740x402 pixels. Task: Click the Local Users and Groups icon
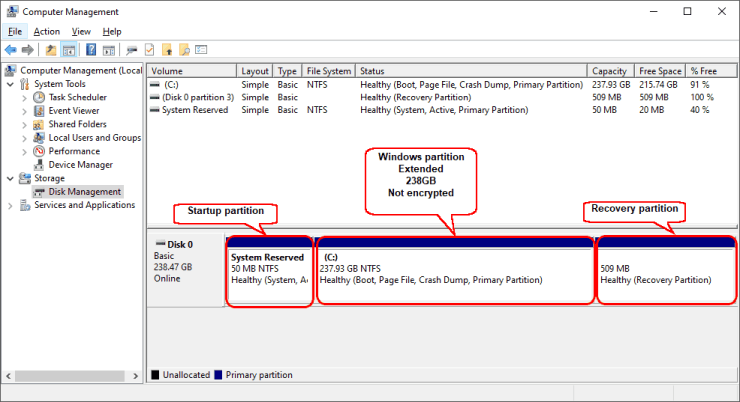tap(39, 138)
